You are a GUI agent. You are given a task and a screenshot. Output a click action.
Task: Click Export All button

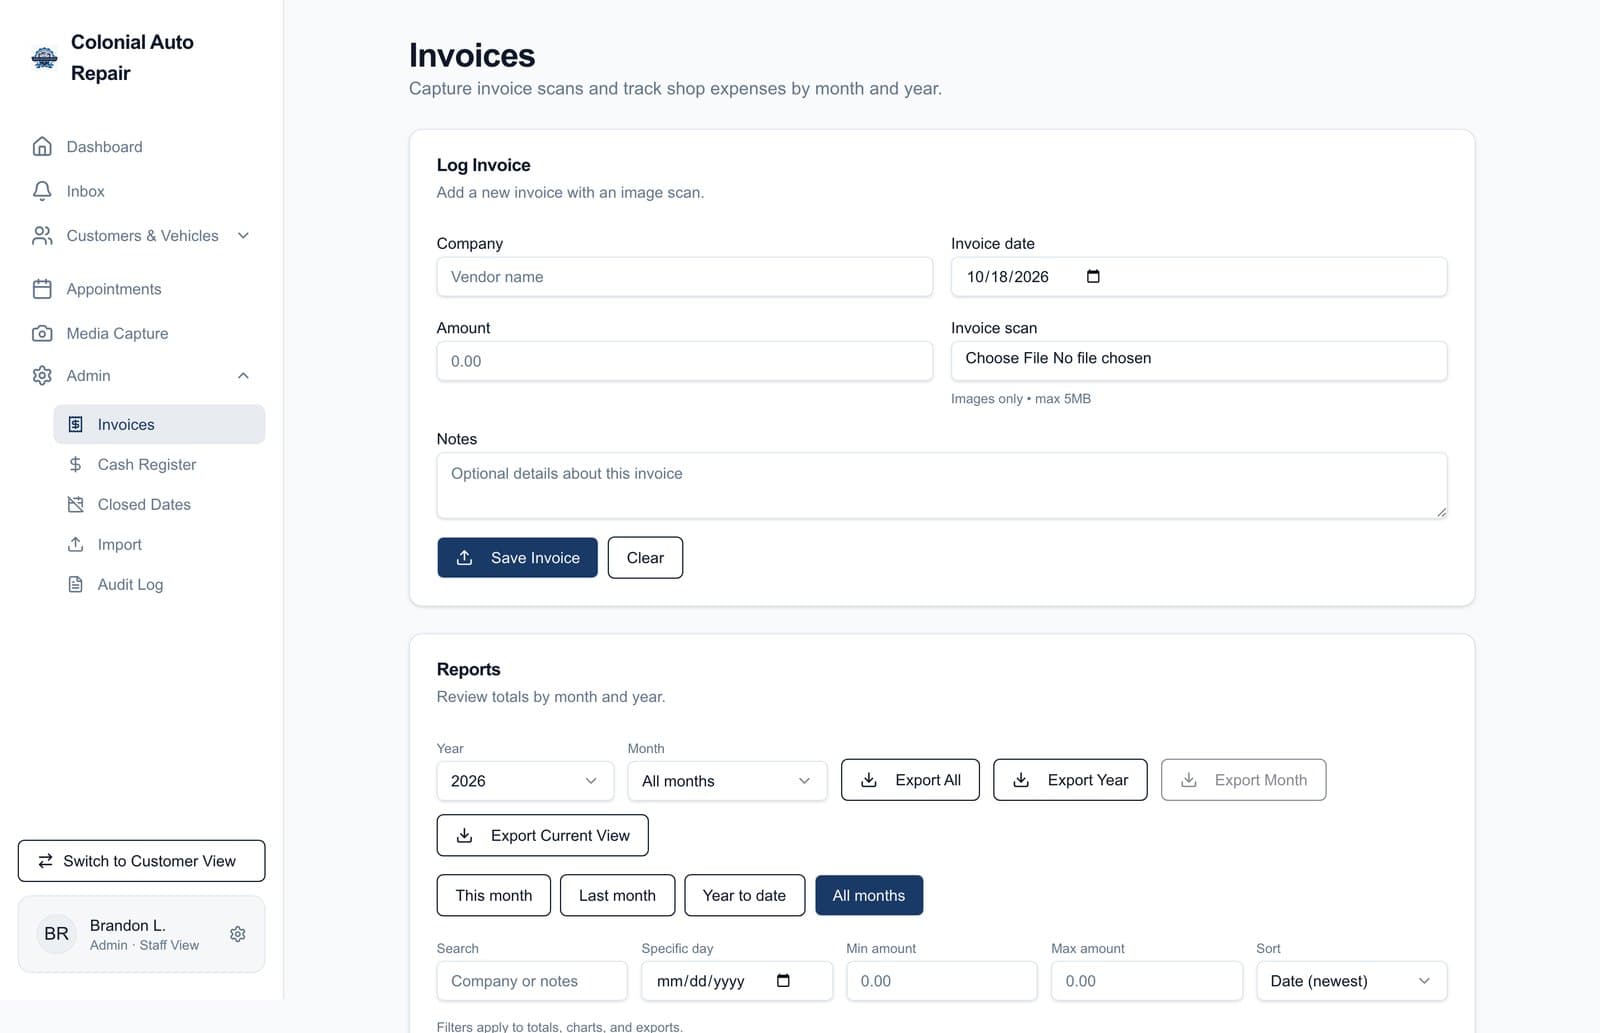910,780
